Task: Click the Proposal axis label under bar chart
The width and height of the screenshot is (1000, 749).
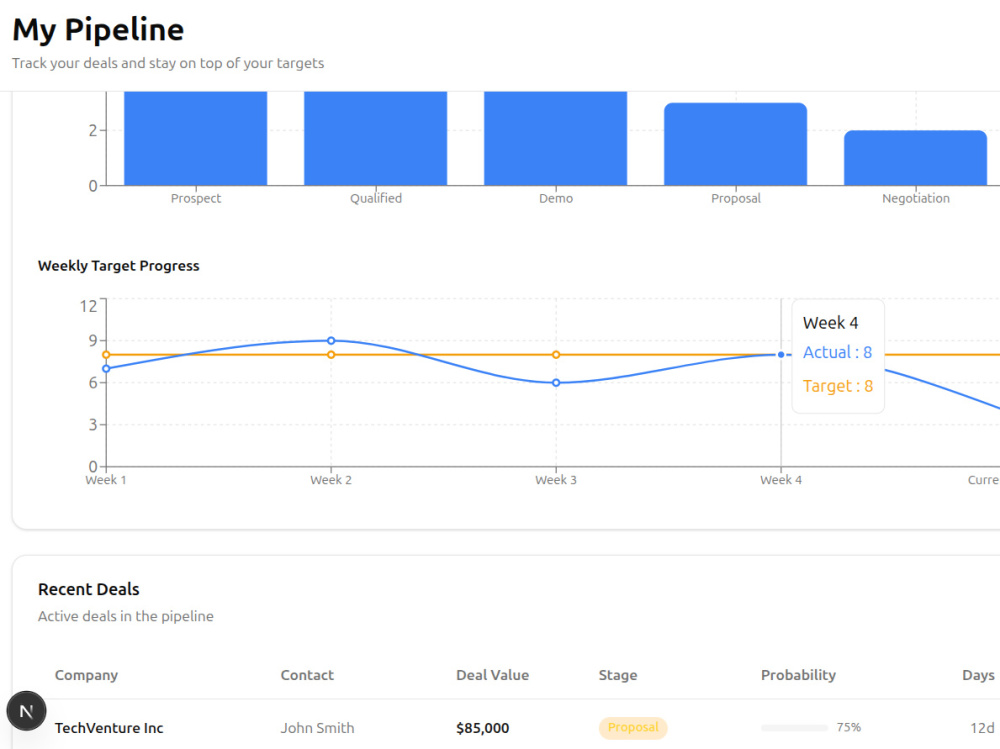Action: 736,198
